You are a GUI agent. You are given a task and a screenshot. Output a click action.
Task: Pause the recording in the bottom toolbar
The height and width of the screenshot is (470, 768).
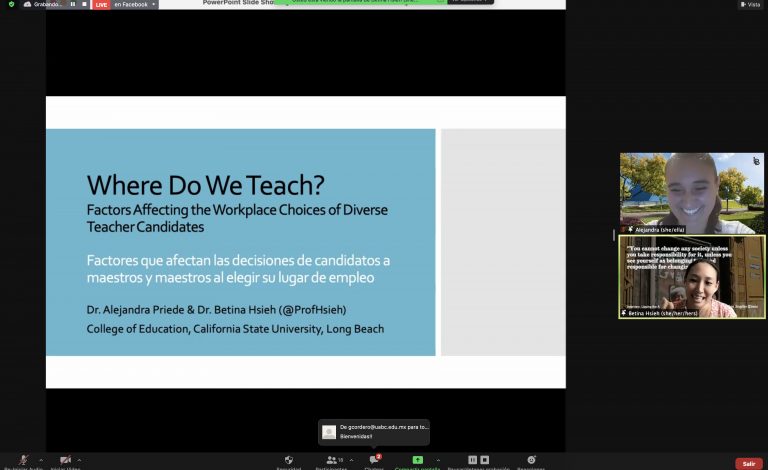tap(472, 460)
